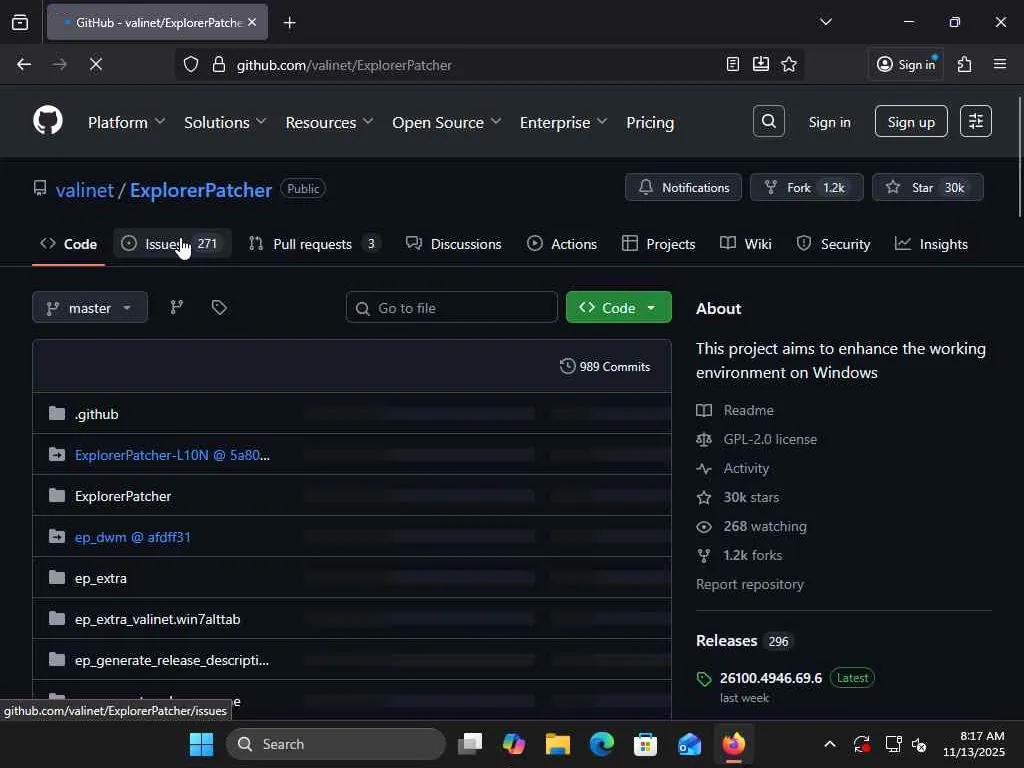
Task: Open green Code clone dropdown
Action: (x=618, y=308)
